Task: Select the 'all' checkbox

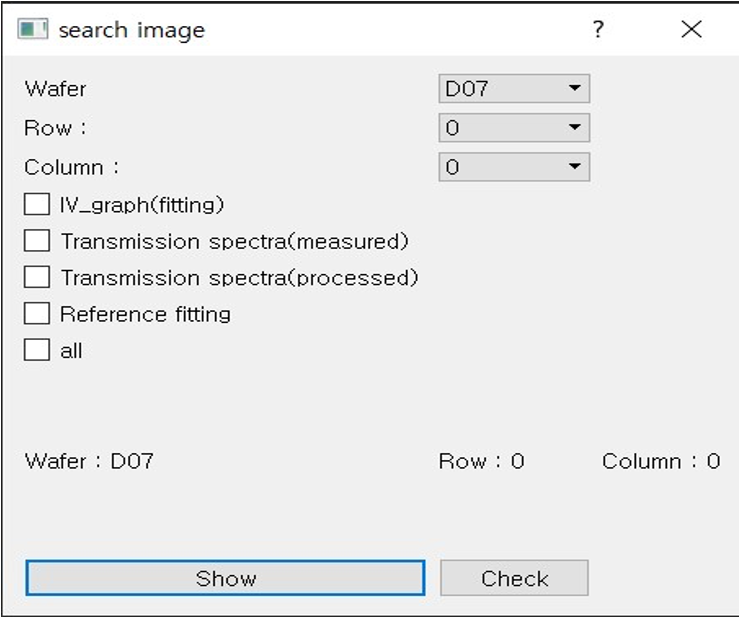Action: 37,350
